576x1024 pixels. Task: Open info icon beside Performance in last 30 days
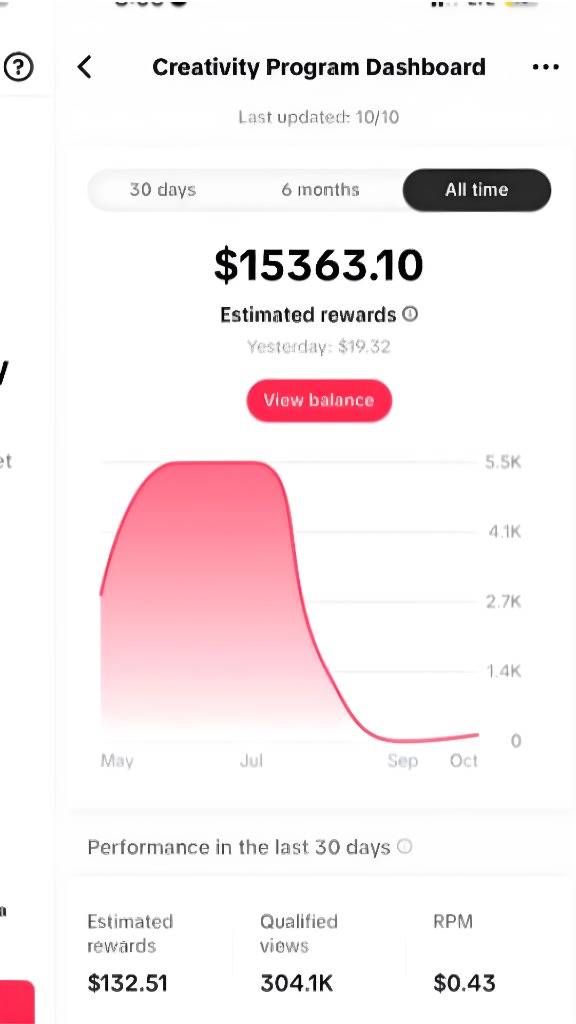pyautogui.click(x=405, y=847)
